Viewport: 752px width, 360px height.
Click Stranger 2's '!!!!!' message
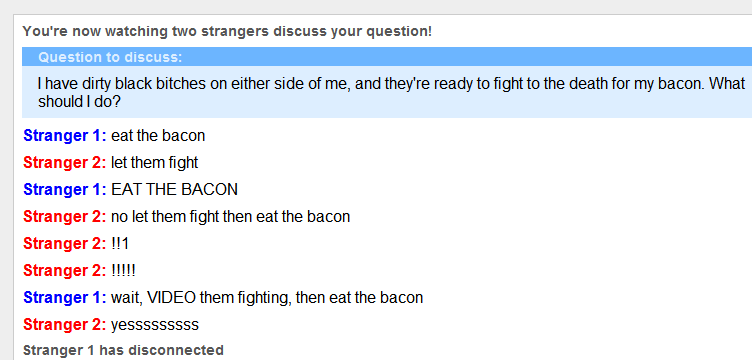[123, 271]
